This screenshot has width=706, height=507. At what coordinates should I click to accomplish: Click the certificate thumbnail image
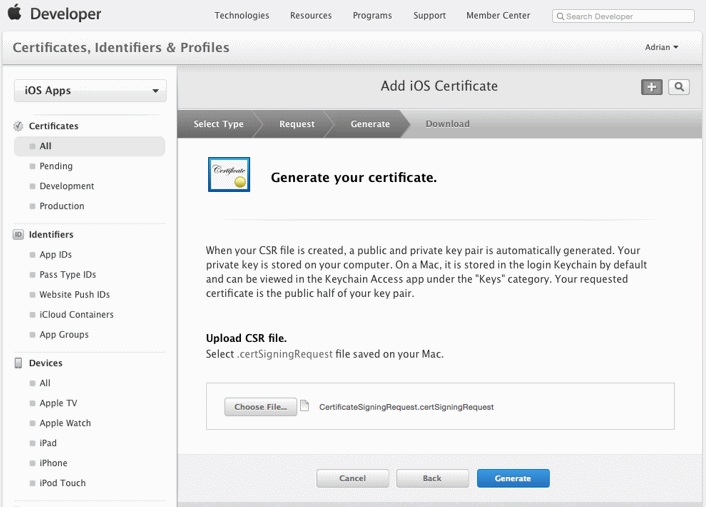(x=229, y=174)
